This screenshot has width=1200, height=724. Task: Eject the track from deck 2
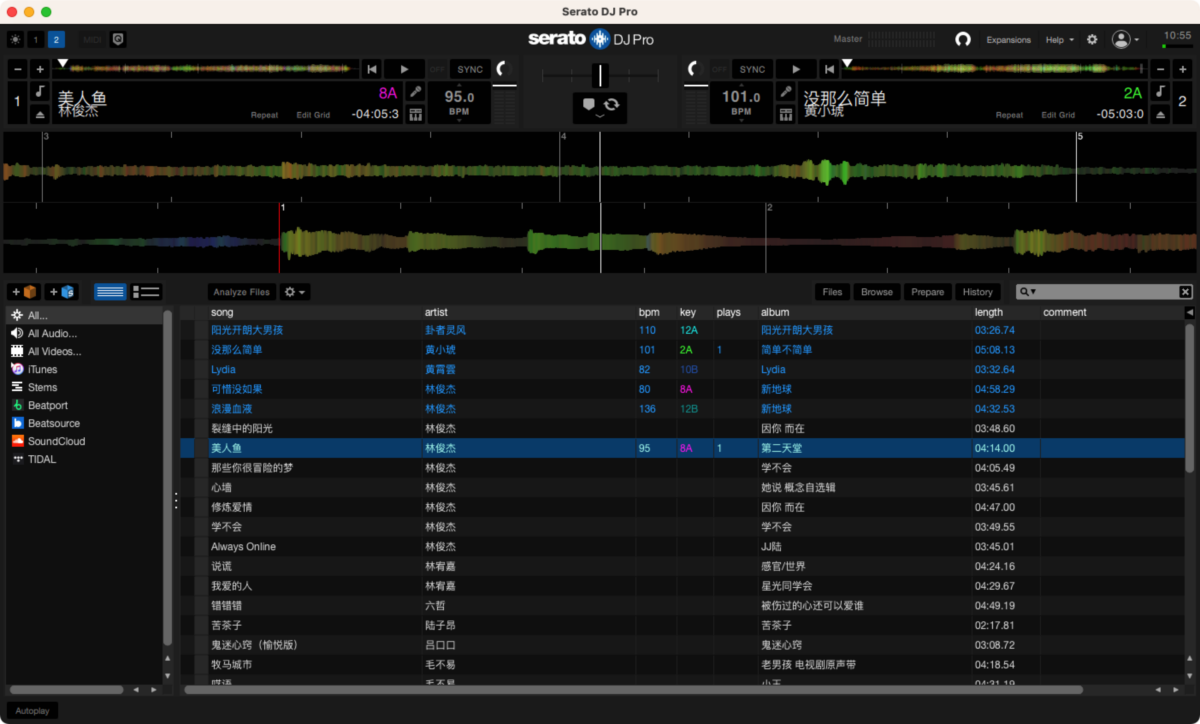1159,114
